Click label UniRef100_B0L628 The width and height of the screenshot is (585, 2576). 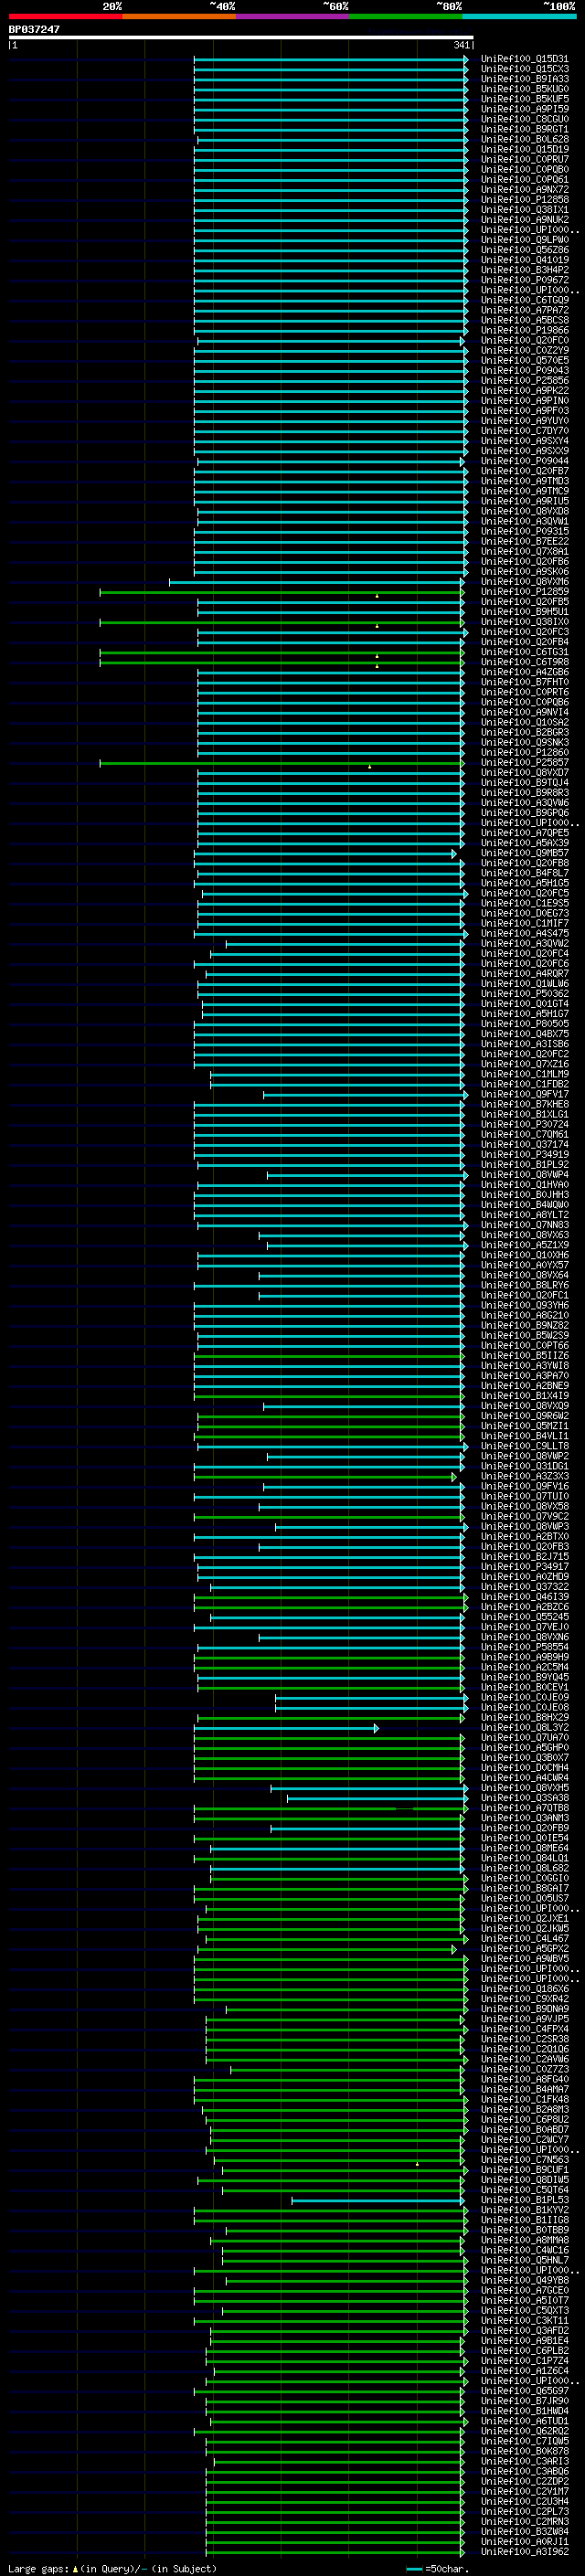(x=524, y=139)
